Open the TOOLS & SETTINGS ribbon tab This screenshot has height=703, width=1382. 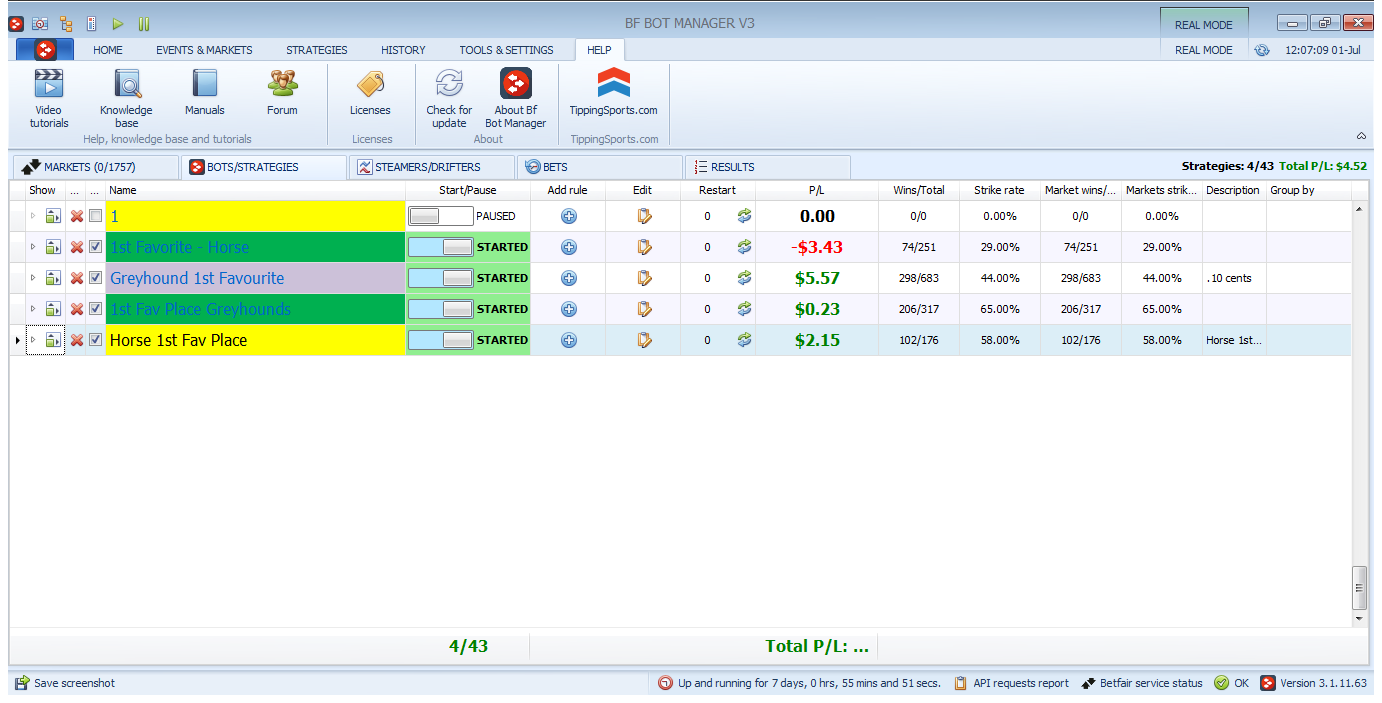coord(506,50)
